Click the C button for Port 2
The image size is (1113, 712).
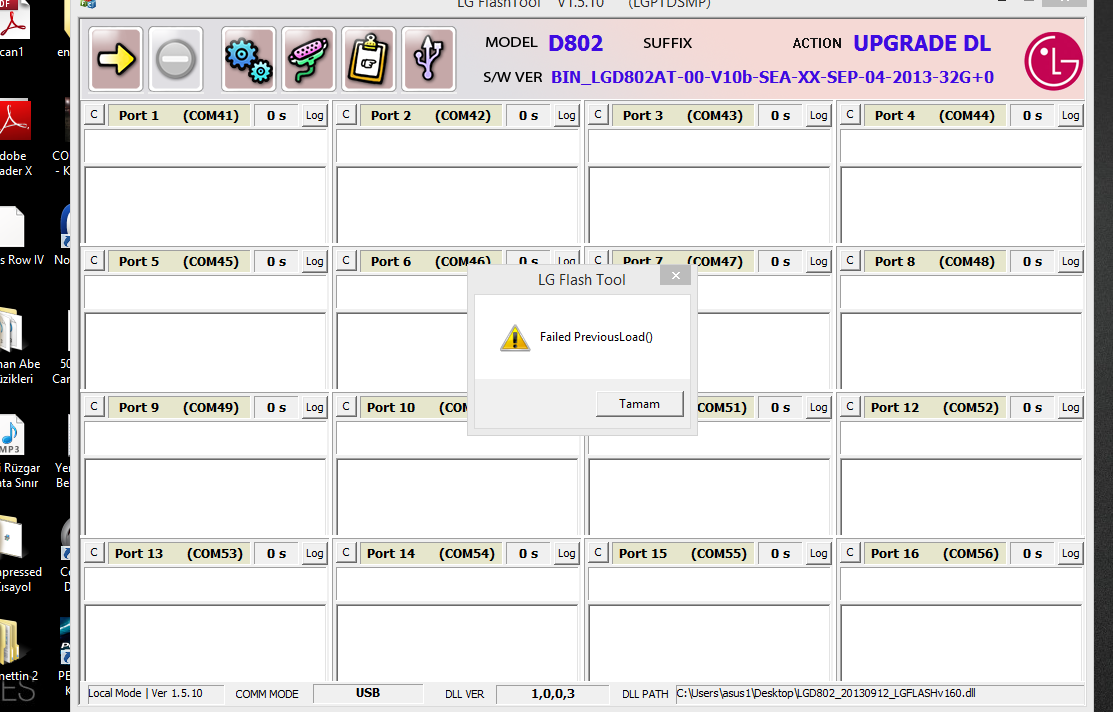coord(346,115)
